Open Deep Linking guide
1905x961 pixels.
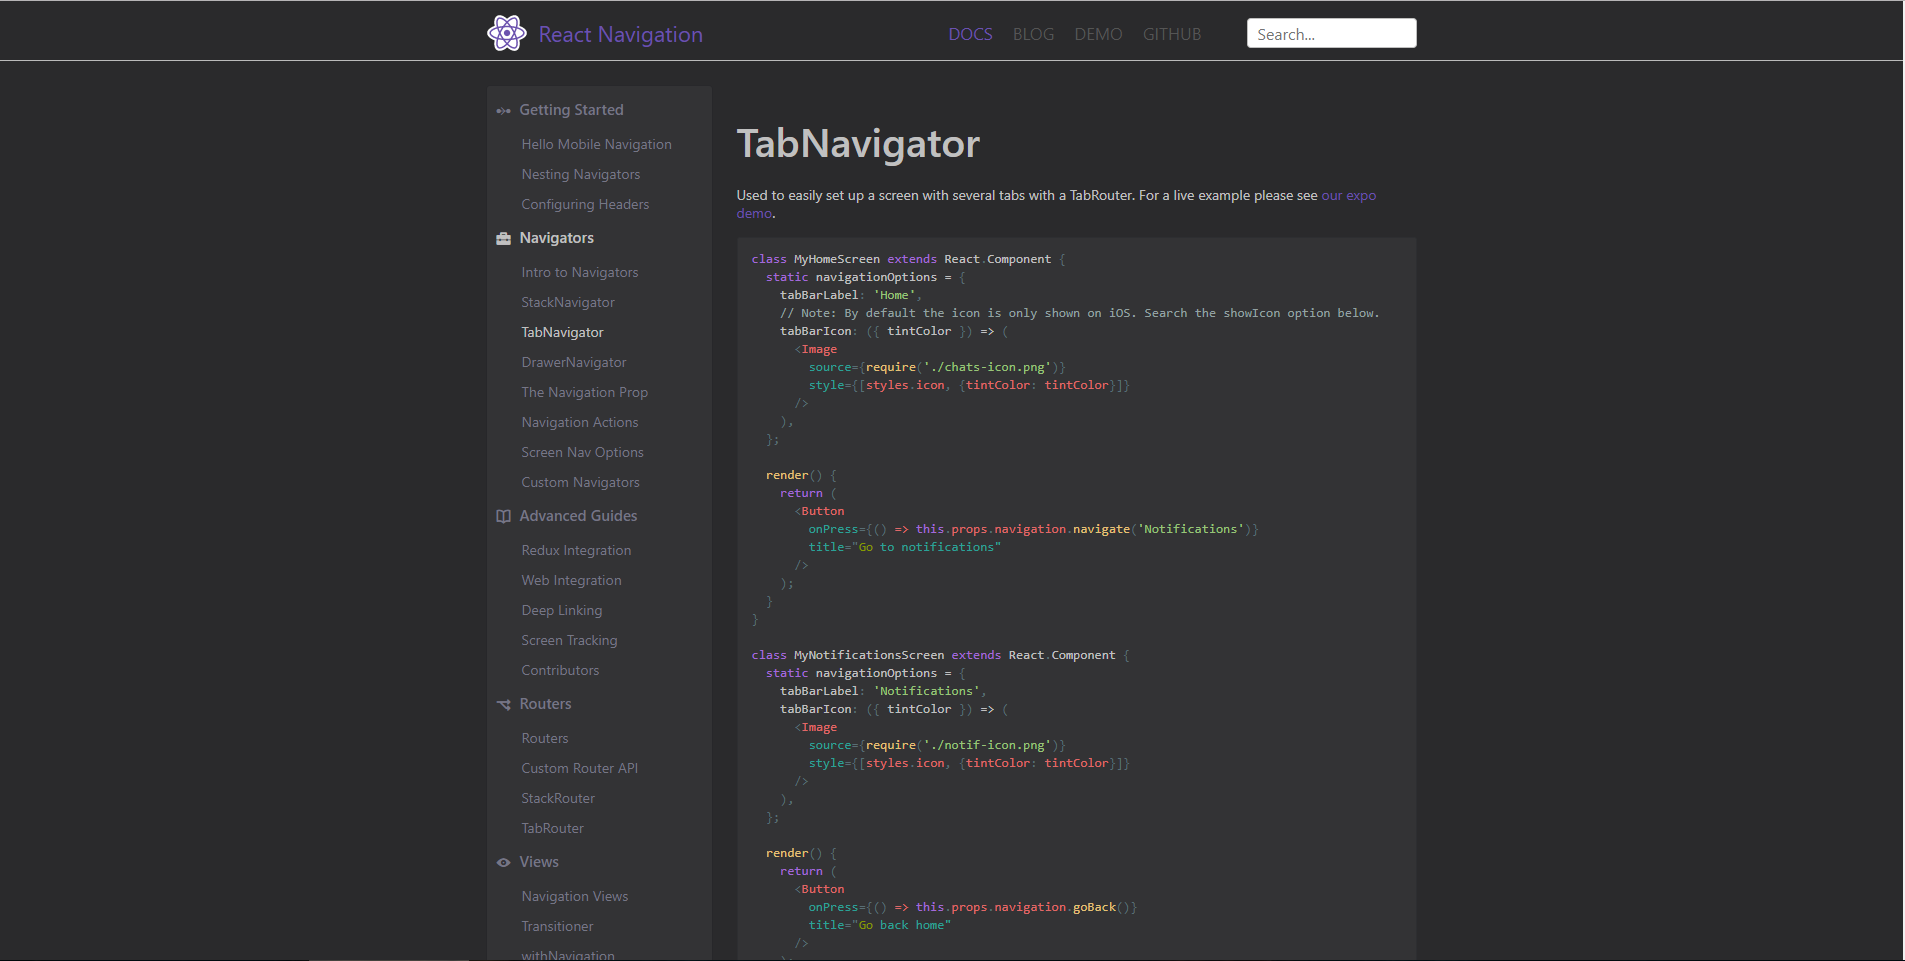click(561, 610)
